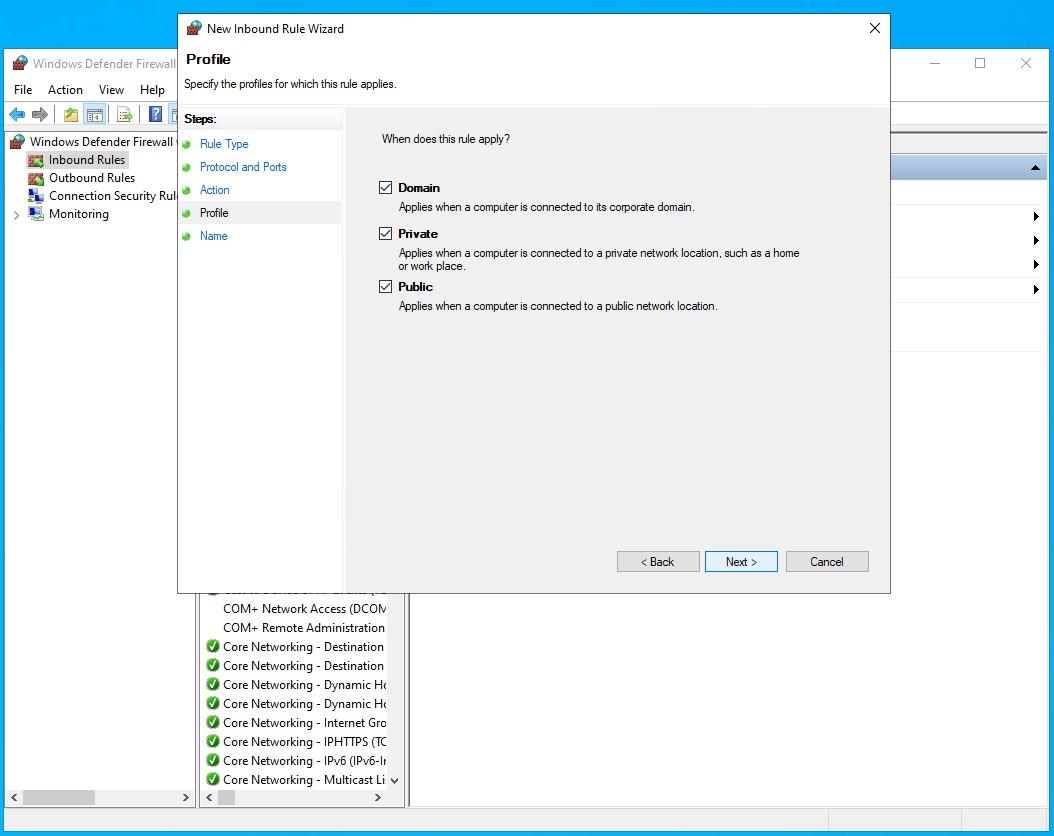Image resolution: width=1054 pixels, height=836 pixels.
Task: Uncheck the Private profile checkbox
Action: 385,233
